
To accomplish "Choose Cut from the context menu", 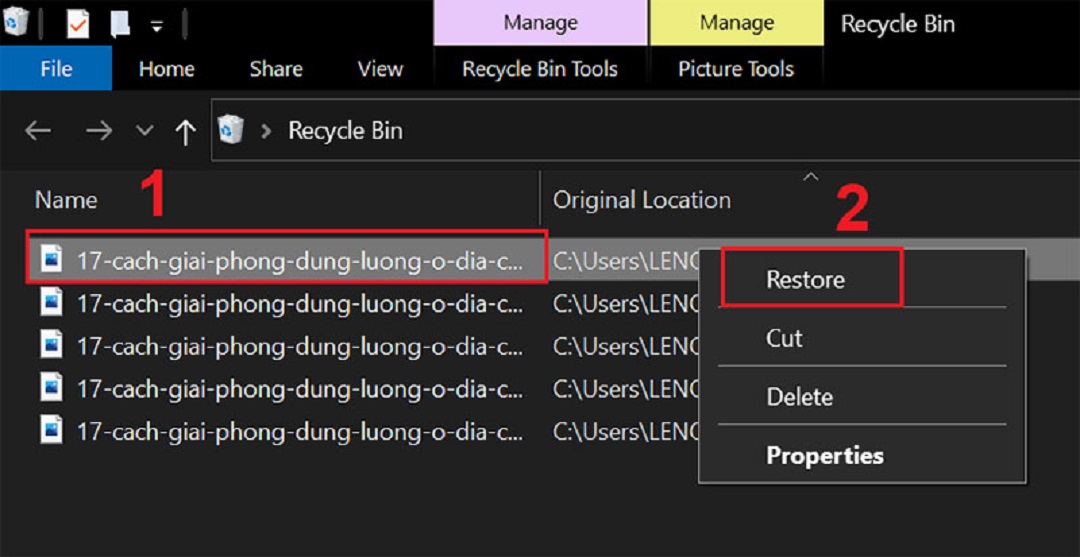I will (x=862, y=337).
